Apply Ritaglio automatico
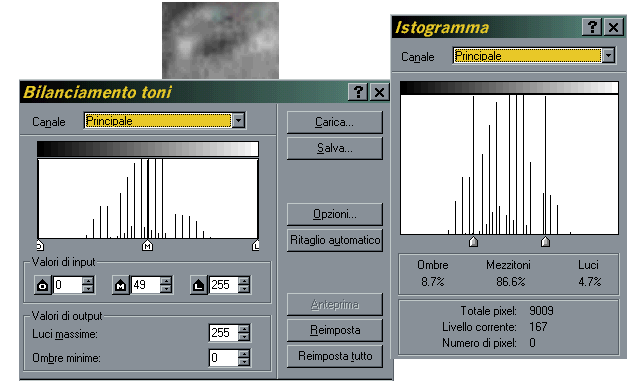 pos(335,240)
